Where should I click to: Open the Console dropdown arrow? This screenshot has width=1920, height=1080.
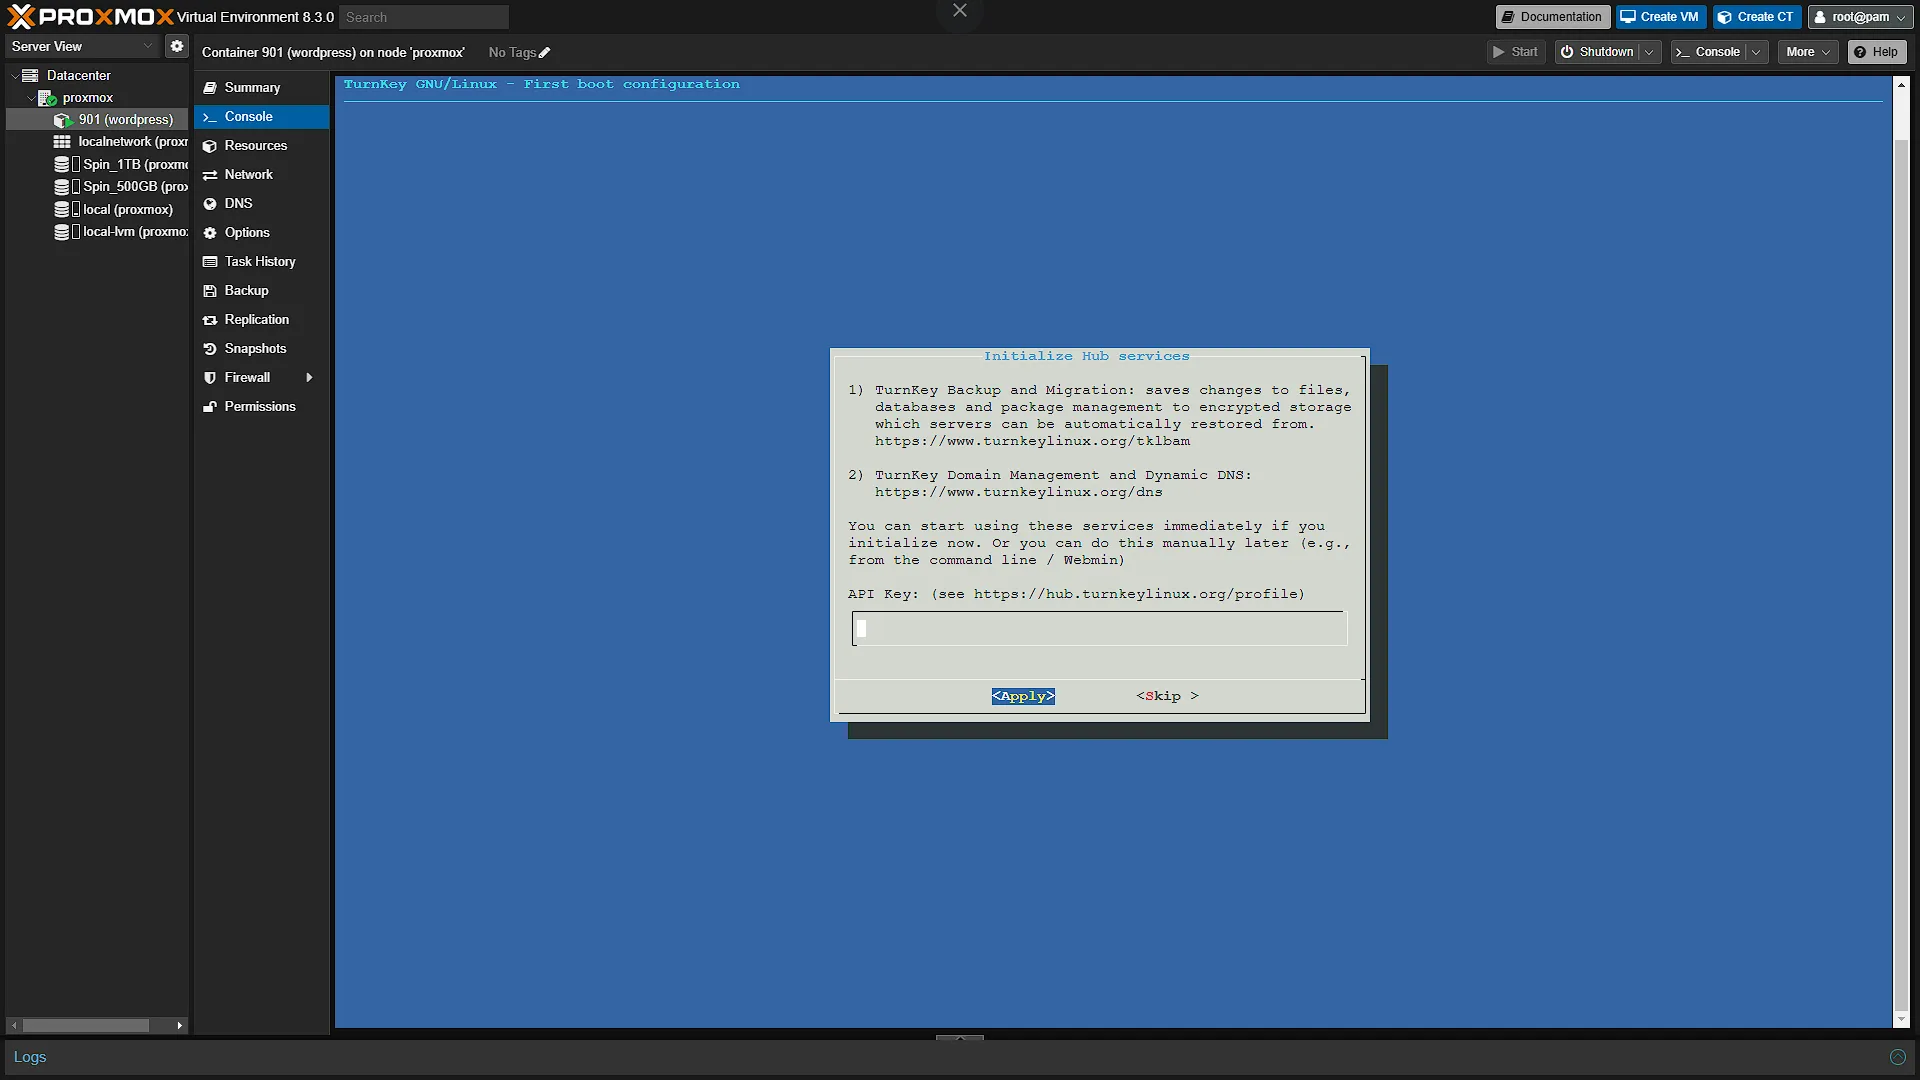pyautogui.click(x=1756, y=52)
